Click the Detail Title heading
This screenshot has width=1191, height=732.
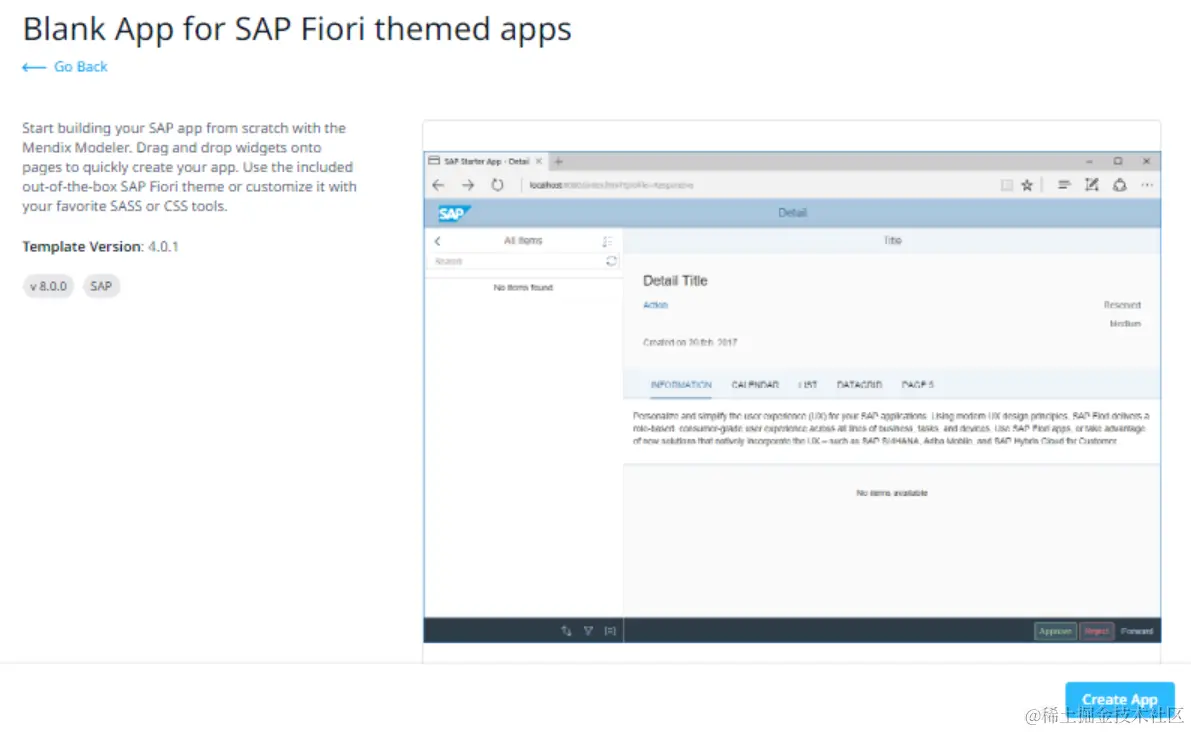pos(674,281)
